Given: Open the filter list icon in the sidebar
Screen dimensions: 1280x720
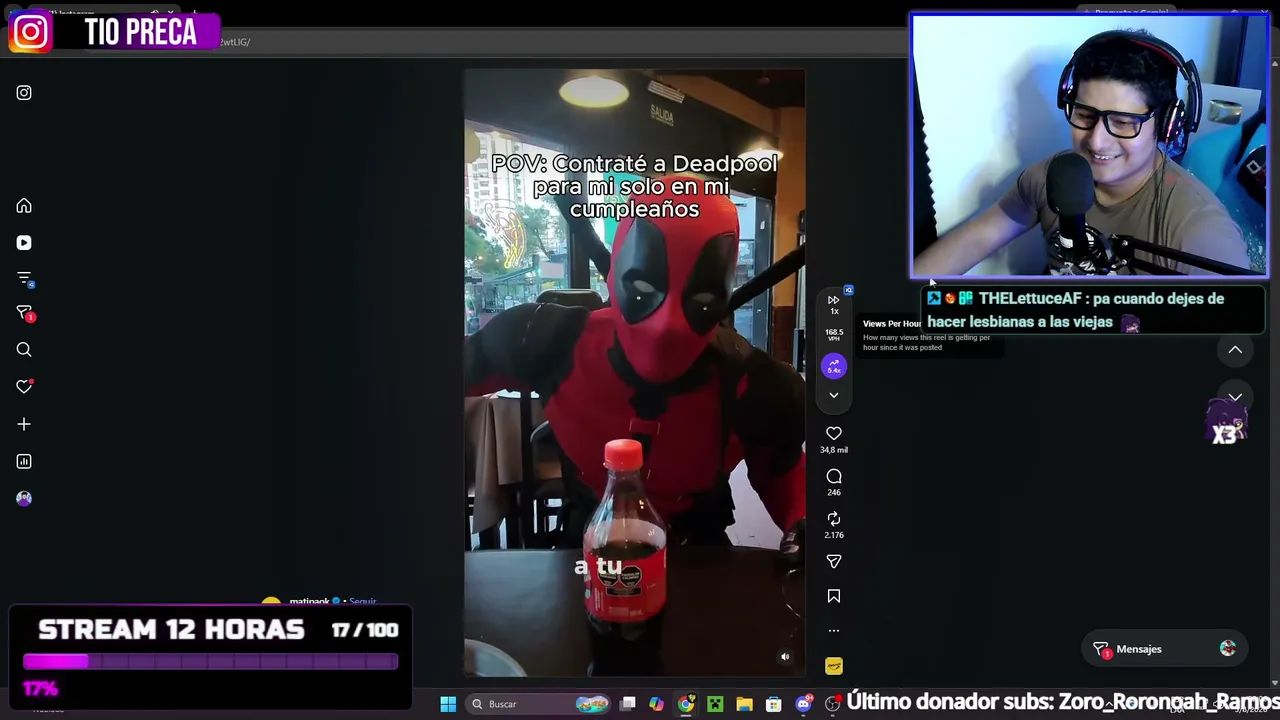Looking at the screenshot, I should click(x=24, y=279).
